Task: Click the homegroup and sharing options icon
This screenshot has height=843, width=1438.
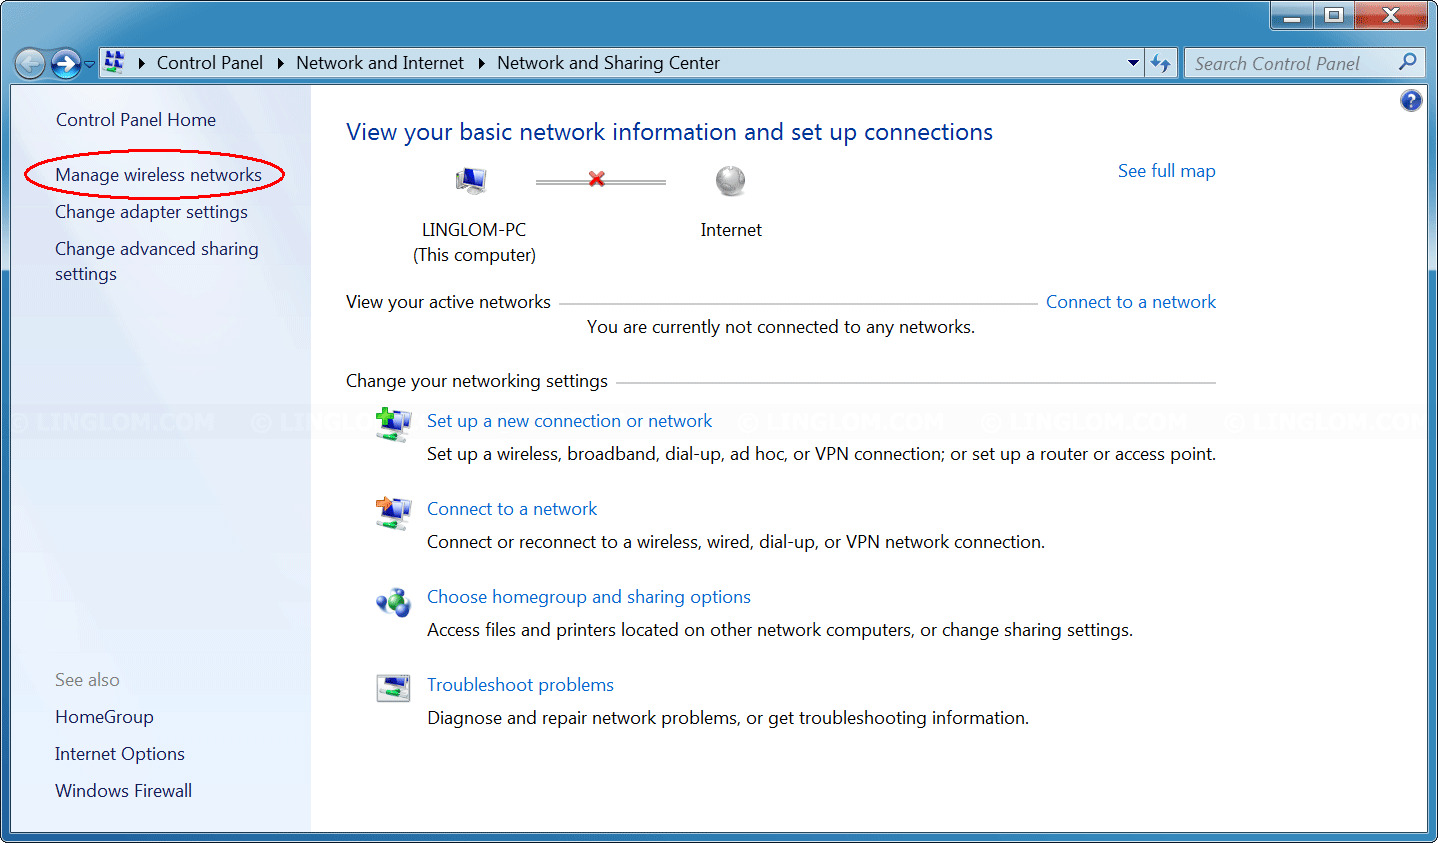Action: point(393,601)
